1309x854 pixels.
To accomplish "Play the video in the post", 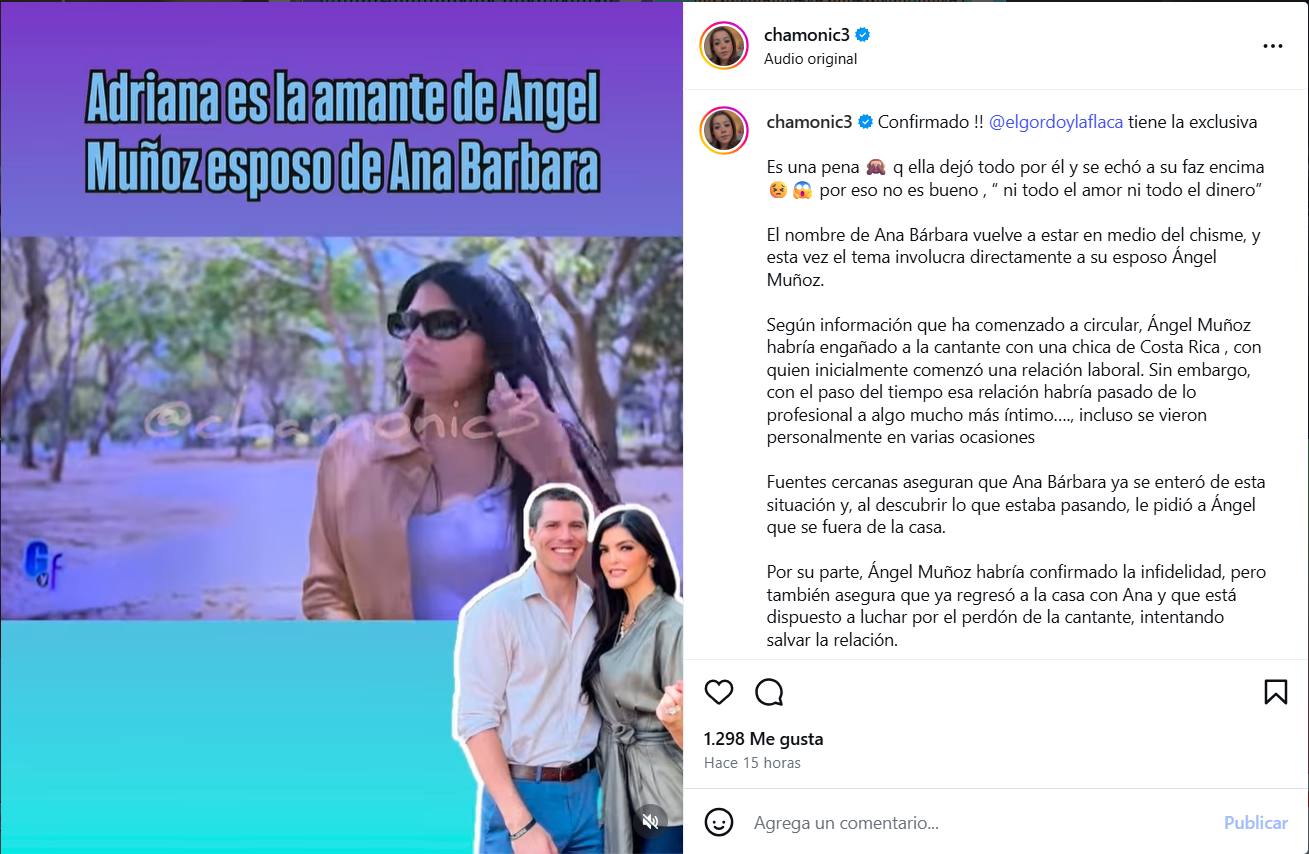I will (x=342, y=427).
